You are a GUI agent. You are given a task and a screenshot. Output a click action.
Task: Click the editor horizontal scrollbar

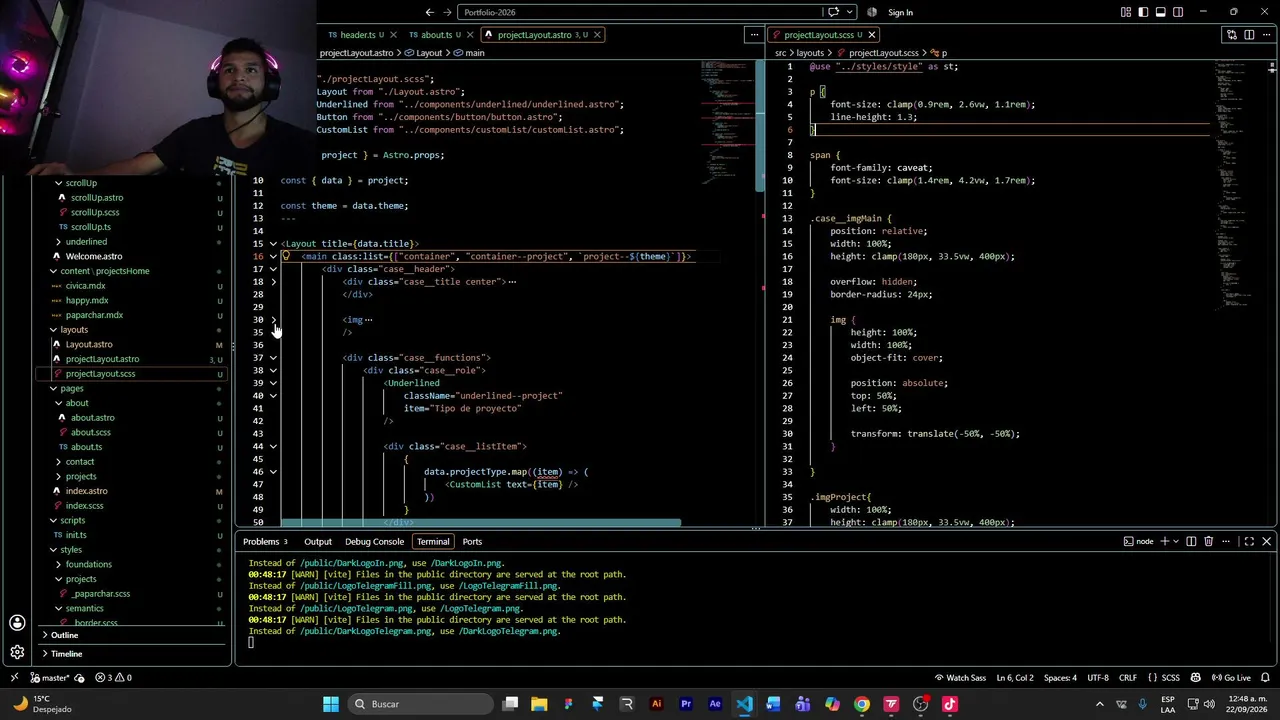point(480,522)
